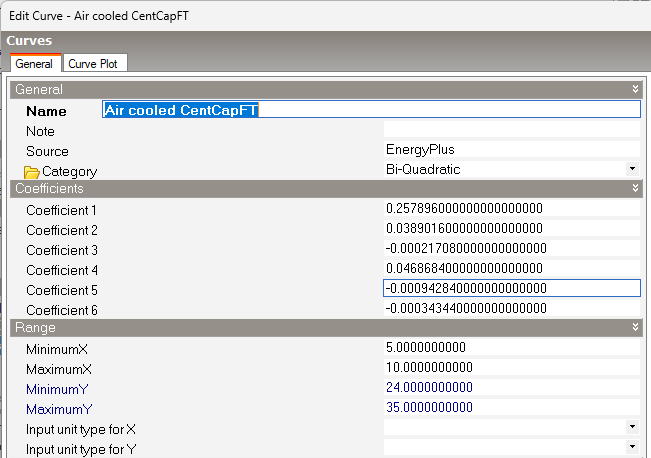Collapse the Range section
Viewport: 651px width, 458px height.
(x=635, y=327)
